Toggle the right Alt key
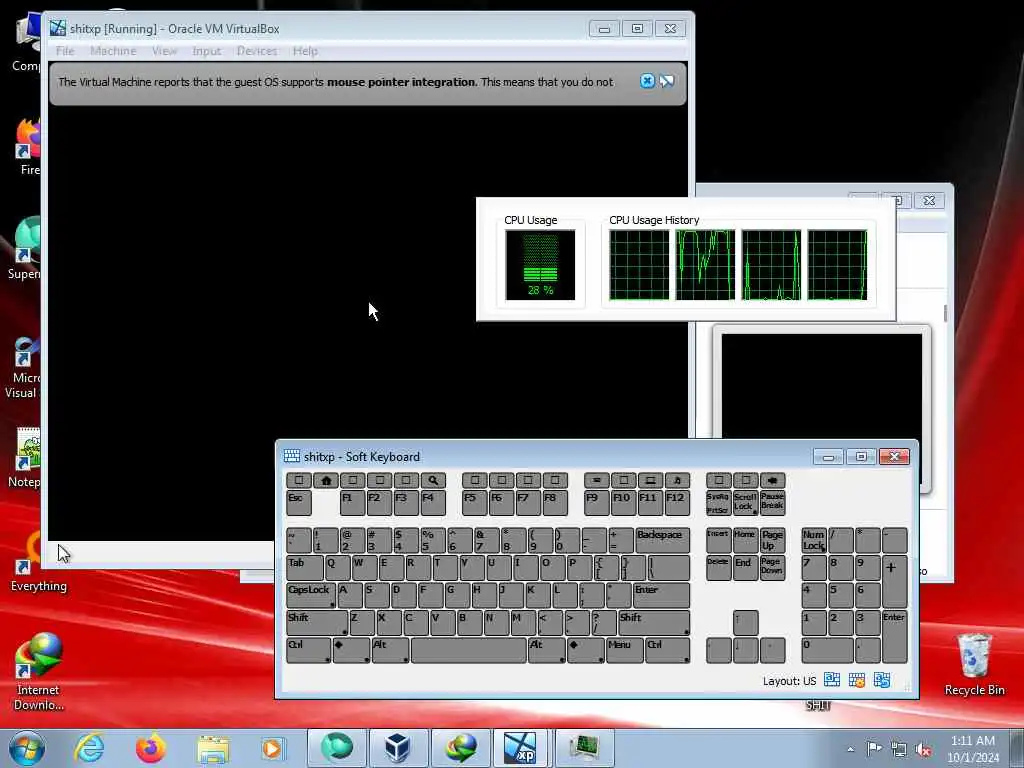Image resolution: width=1024 pixels, height=768 pixels. point(547,650)
